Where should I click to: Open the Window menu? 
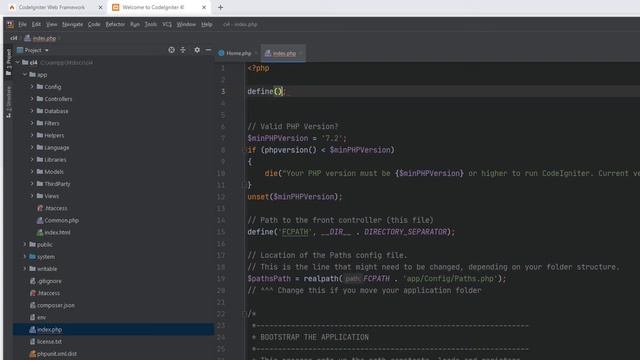186,24
